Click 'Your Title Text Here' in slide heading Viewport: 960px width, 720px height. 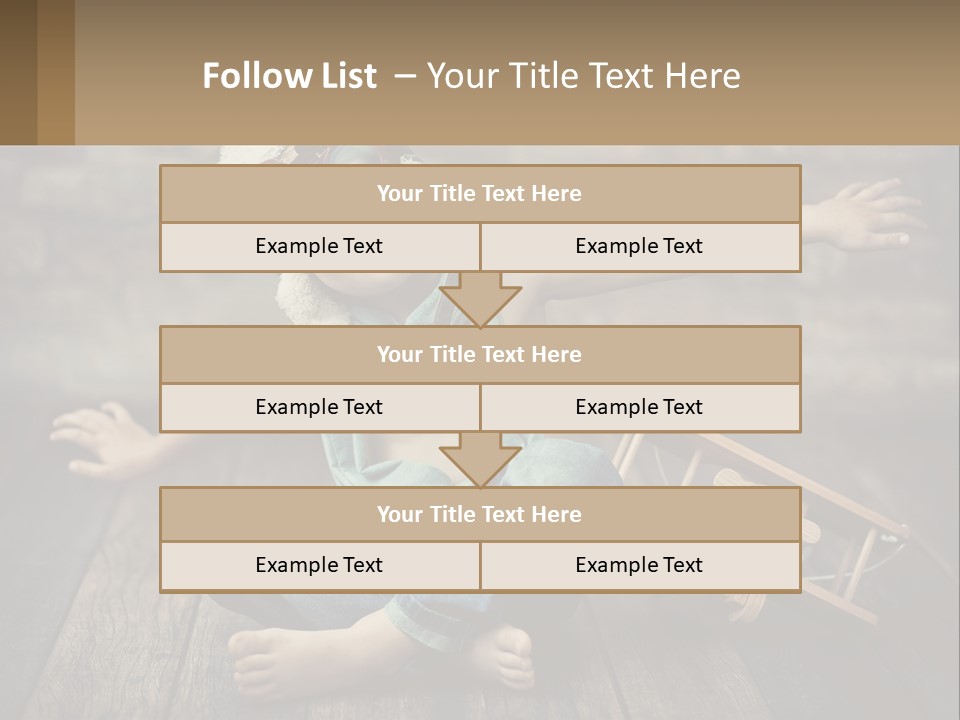pyautogui.click(x=583, y=76)
